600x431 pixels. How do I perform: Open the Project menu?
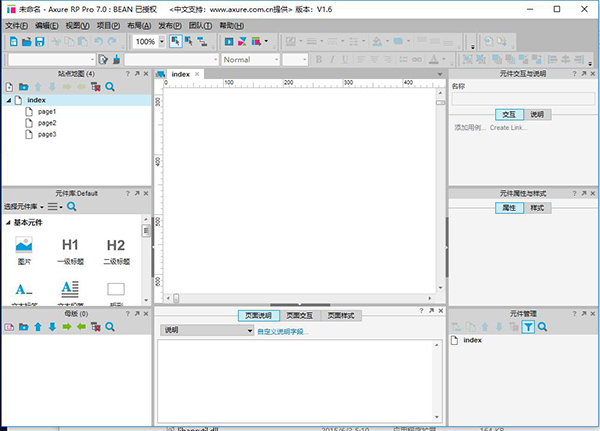pyautogui.click(x=108, y=26)
